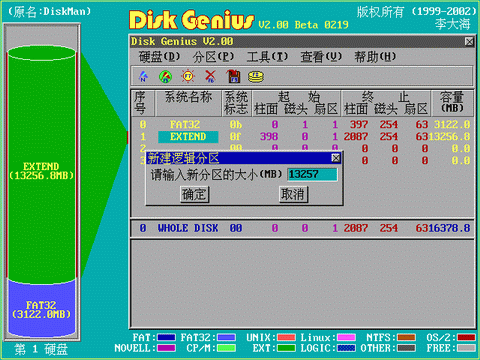The width and height of the screenshot is (480, 360).
Task: Click the FAT legend color swatch
Action: pos(166,338)
